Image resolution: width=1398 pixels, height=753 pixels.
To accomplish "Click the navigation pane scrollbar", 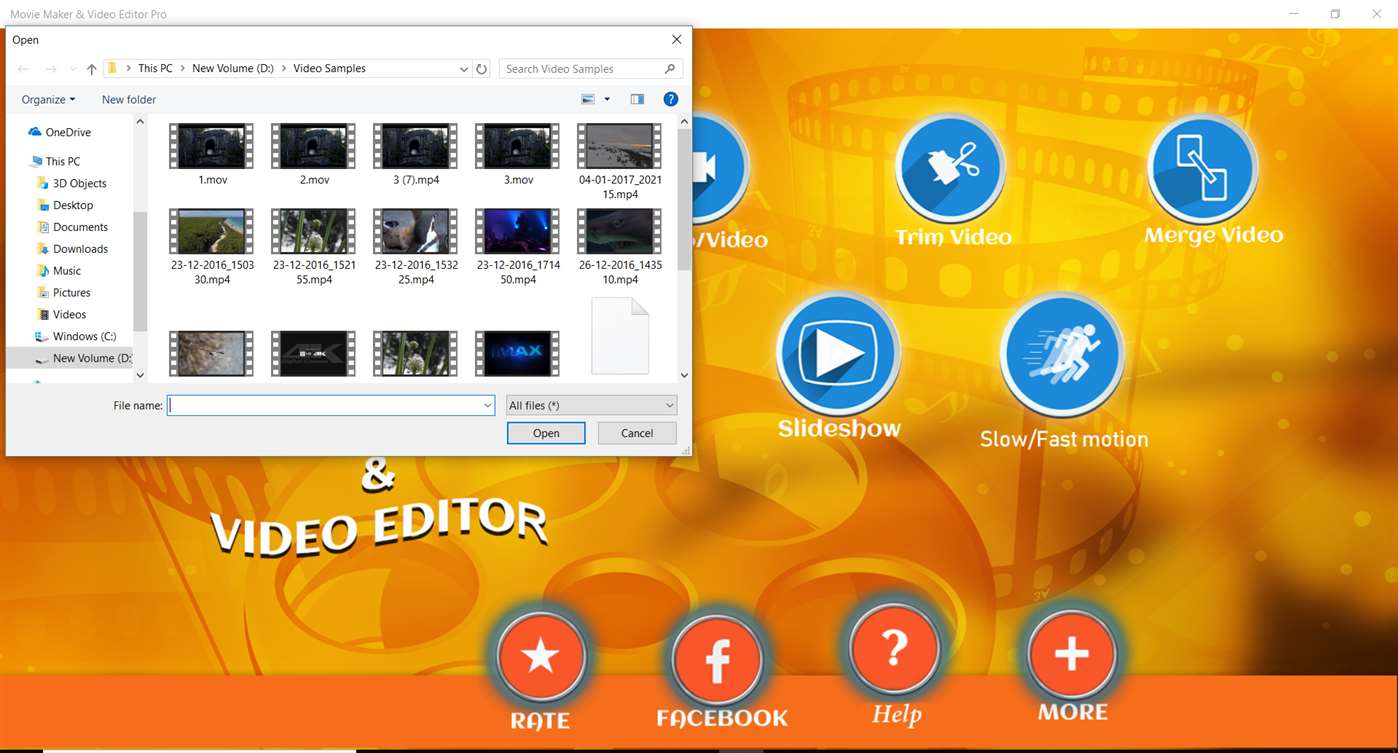I will (140, 270).
